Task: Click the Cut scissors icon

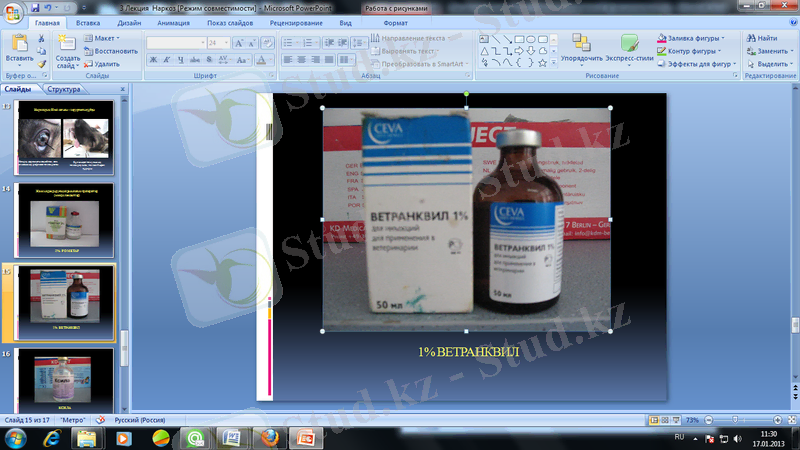Action: tap(41, 38)
